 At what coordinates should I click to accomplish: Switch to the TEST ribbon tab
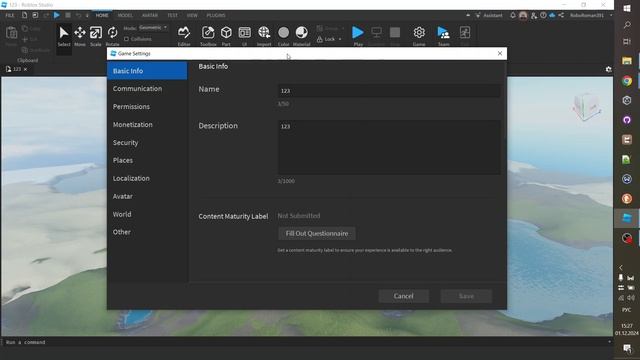pyautogui.click(x=173, y=15)
